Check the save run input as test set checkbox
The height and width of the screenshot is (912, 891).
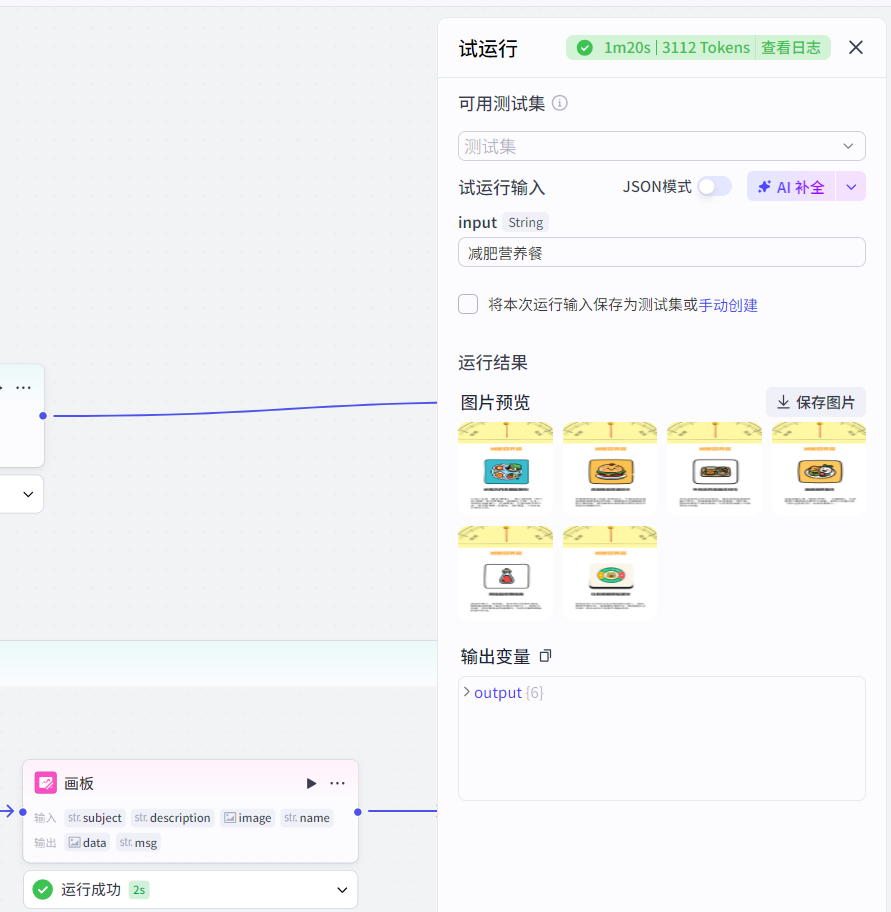[x=468, y=304]
